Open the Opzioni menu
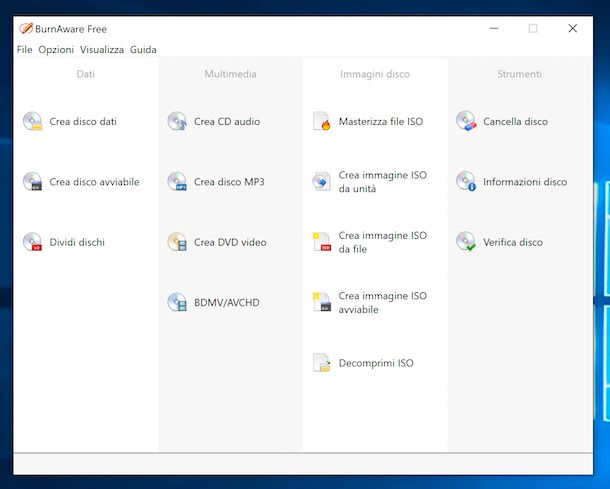Image resolution: width=610 pixels, height=489 pixels. (56, 50)
